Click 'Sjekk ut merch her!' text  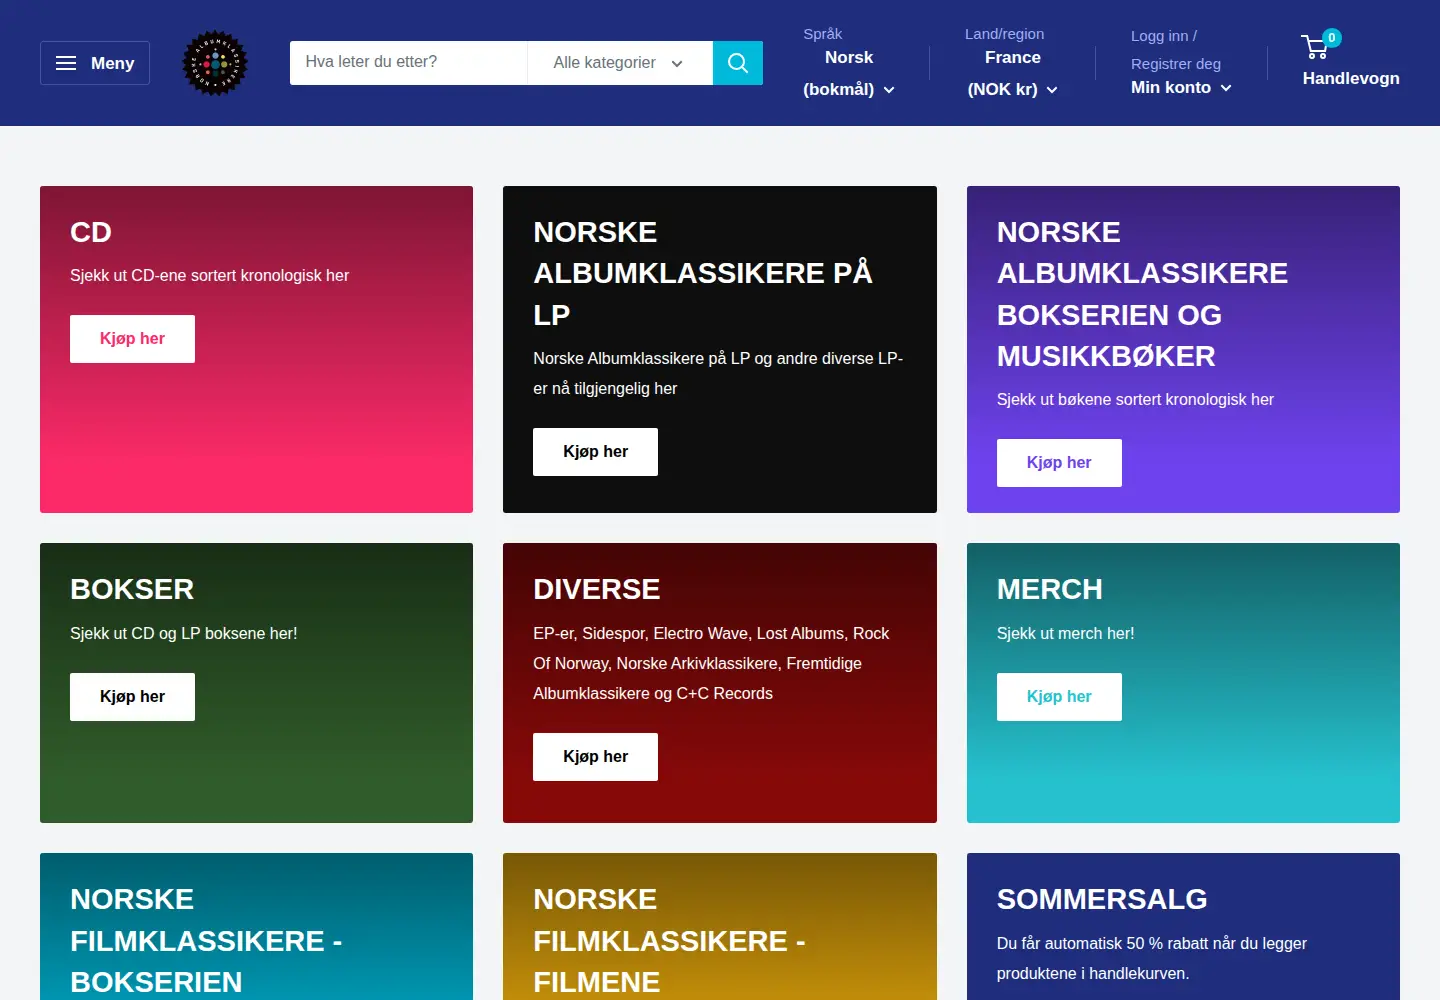coord(1066,634)
